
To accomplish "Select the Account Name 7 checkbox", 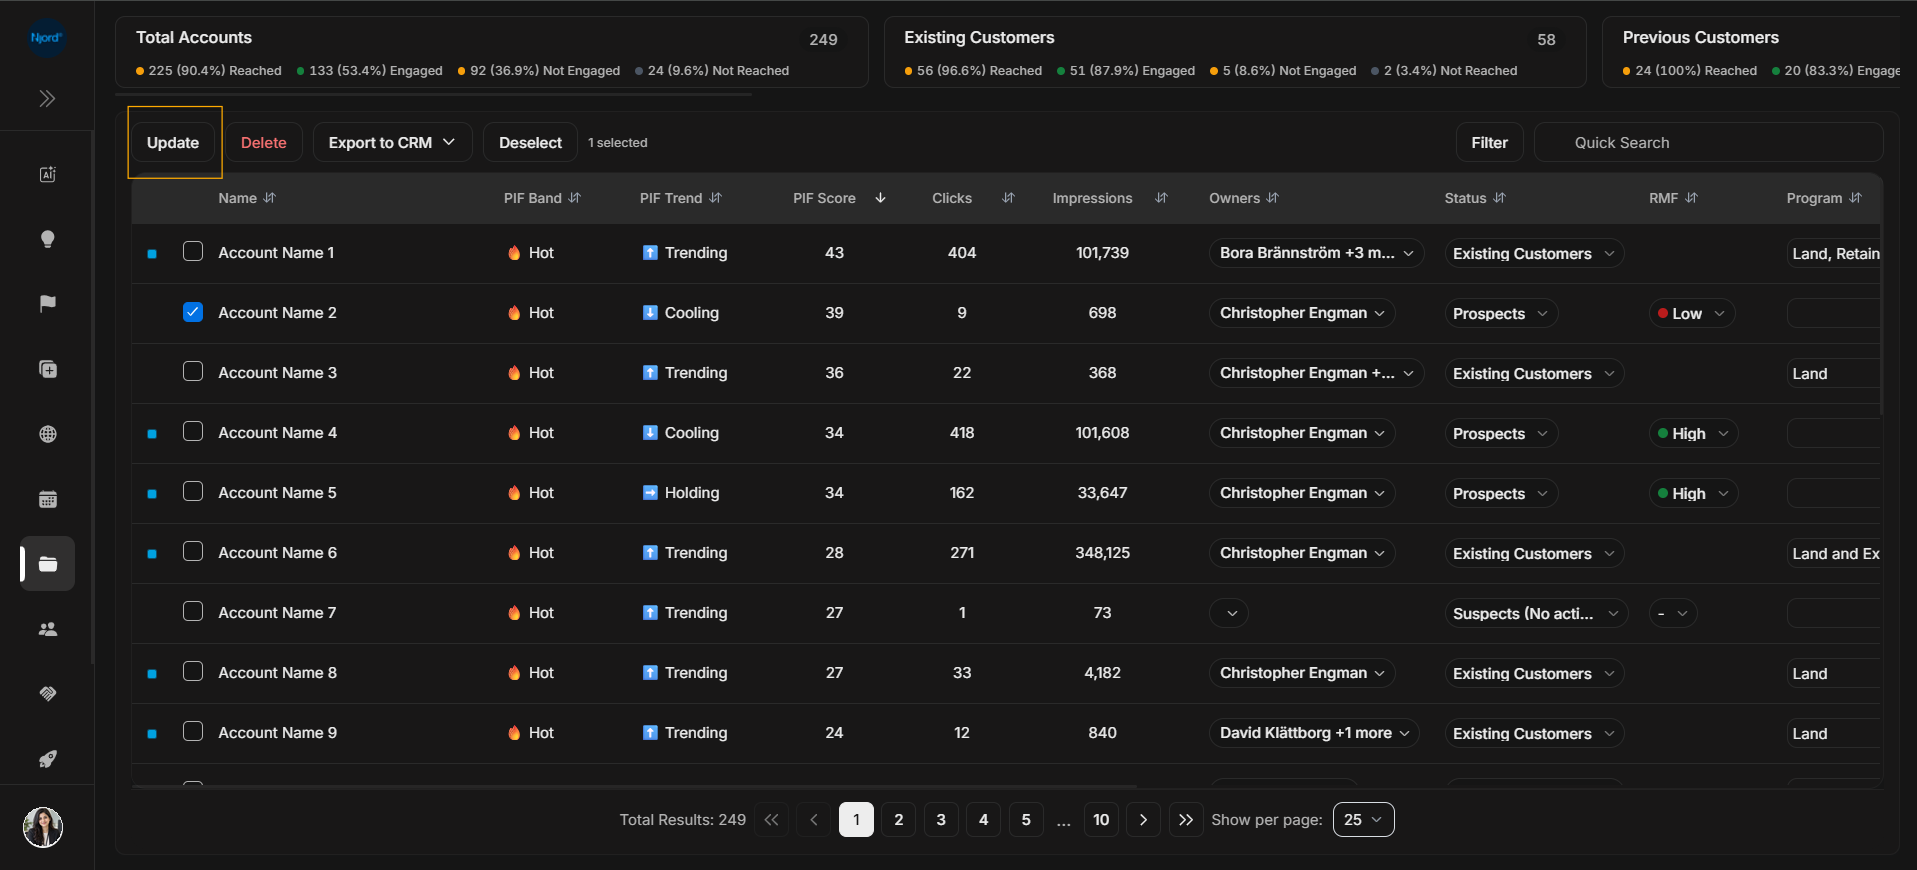I will pyautogui.click(x=193, y=611).
